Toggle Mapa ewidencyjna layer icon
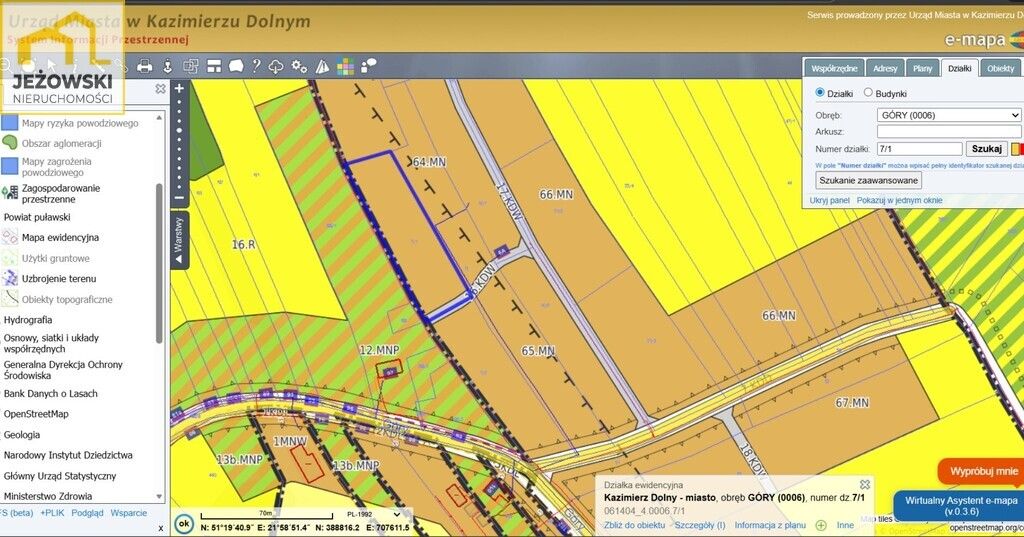This screenshot has height=537, width=1024. pyautogui.click(x=10, y=236)
